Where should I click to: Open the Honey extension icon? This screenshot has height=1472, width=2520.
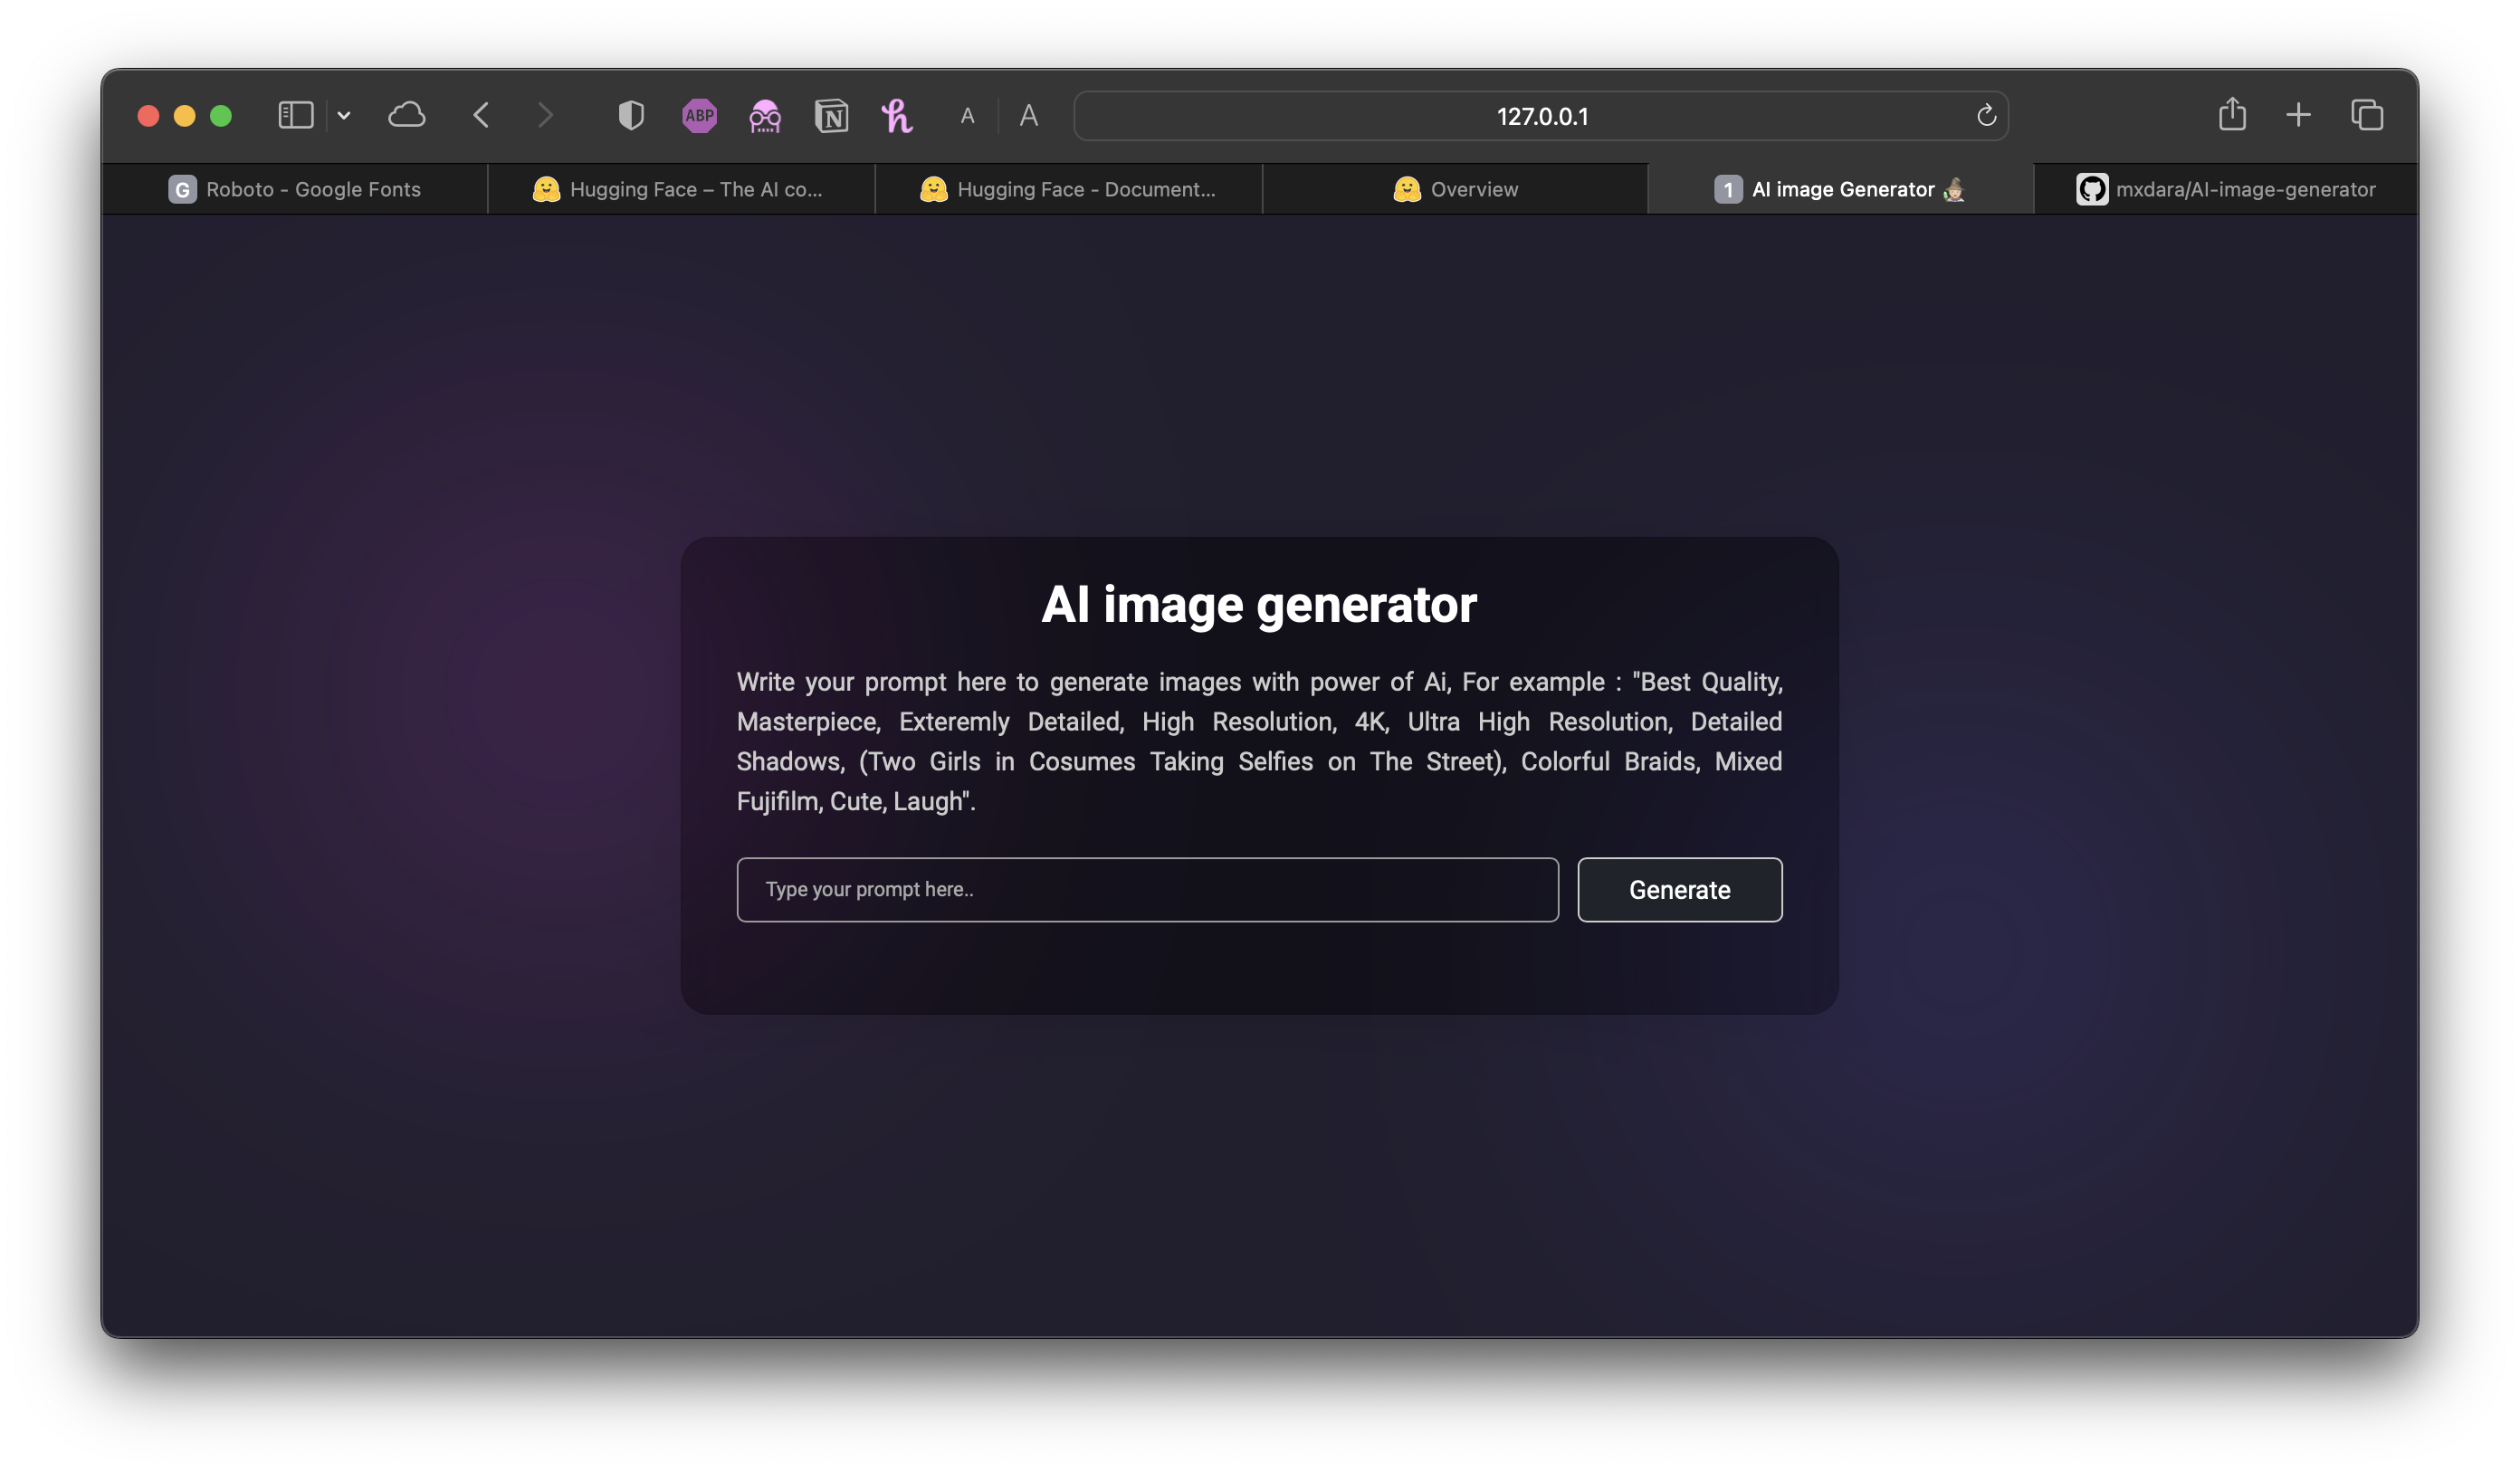coord(896,116)
